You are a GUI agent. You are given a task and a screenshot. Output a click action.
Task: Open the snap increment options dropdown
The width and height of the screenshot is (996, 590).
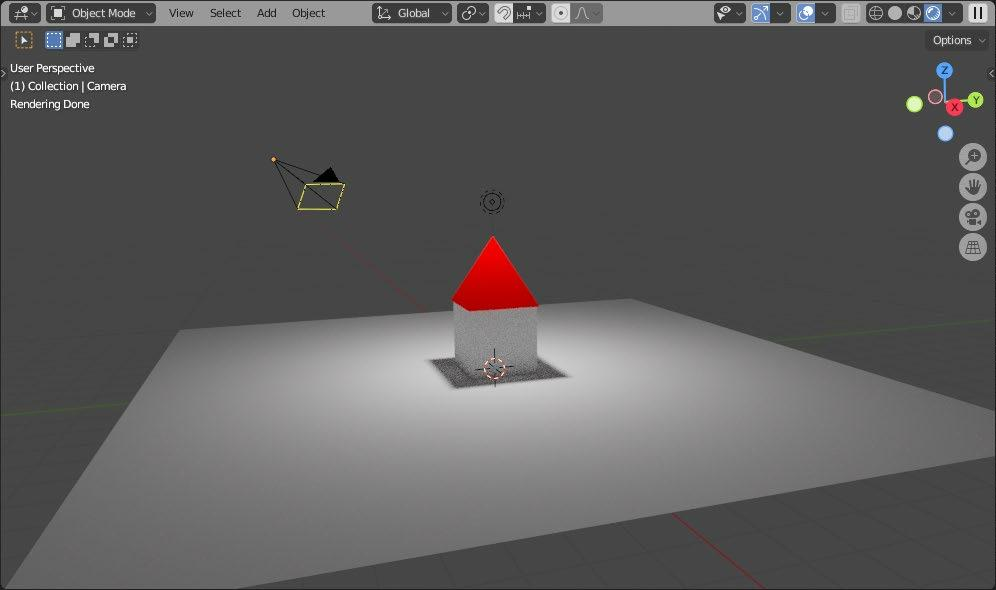pos(530,13)
